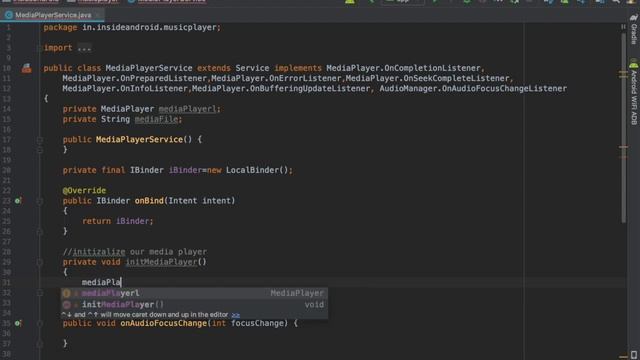Click the 'mediaFile' field name
The width and height of the screenshot is (640, 360).
coord(156,119)
